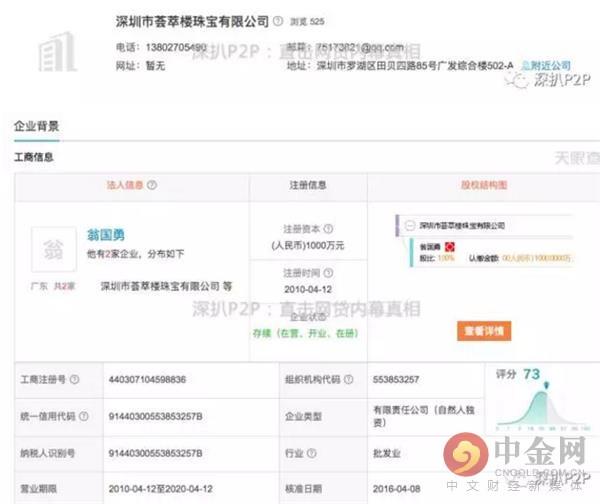Click industry value 批发业
Screen dimensions: 600x504
(387, 453)
